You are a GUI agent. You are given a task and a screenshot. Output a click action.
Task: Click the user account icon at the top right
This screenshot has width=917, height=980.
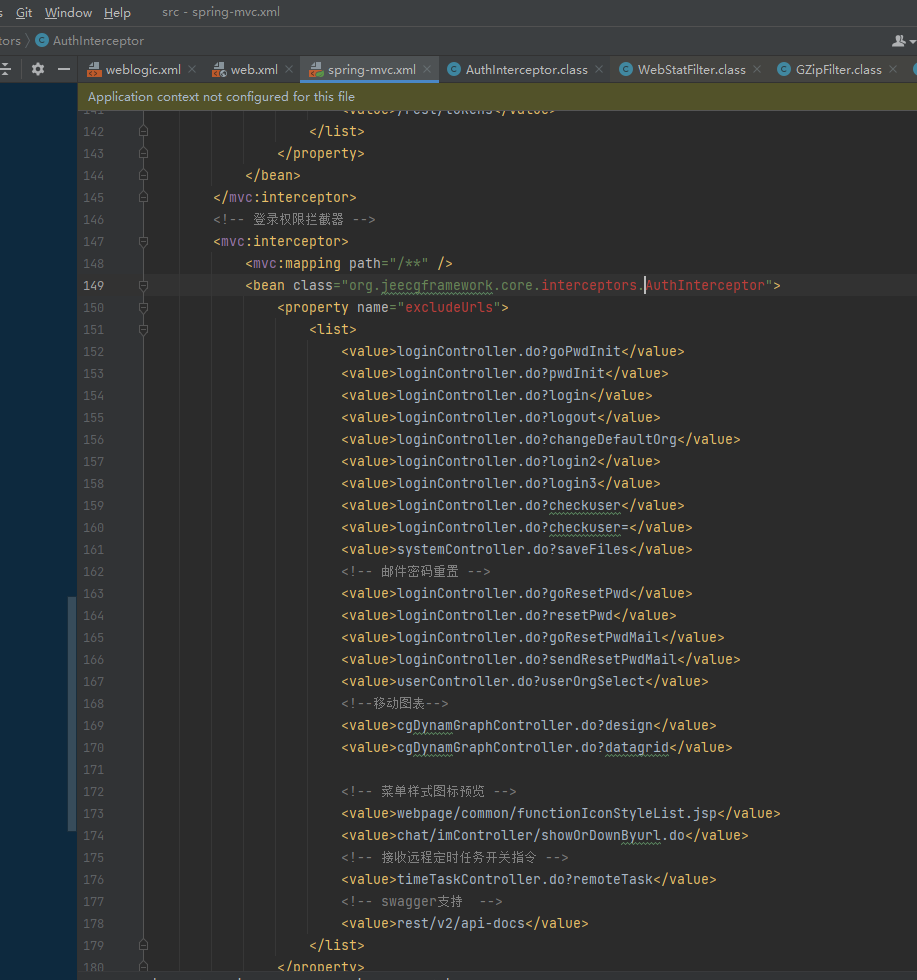[x=899, y=41]
